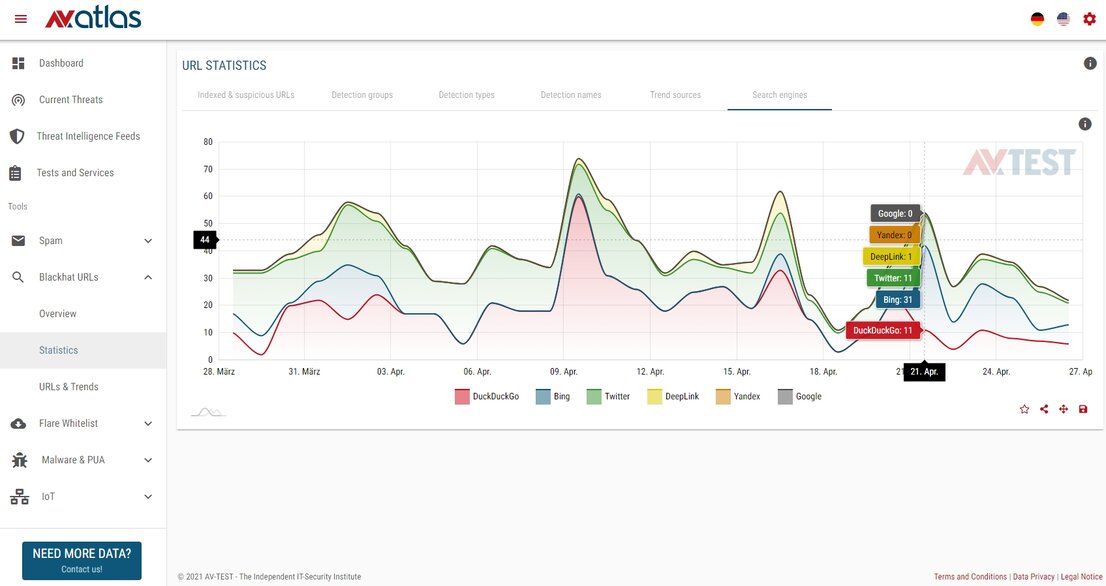Image resolution: width=1106 pixels, height=586 pixels.
Task: Open the hamburger navigation menu
Action: pyautogui.click(x=20, y=19)
